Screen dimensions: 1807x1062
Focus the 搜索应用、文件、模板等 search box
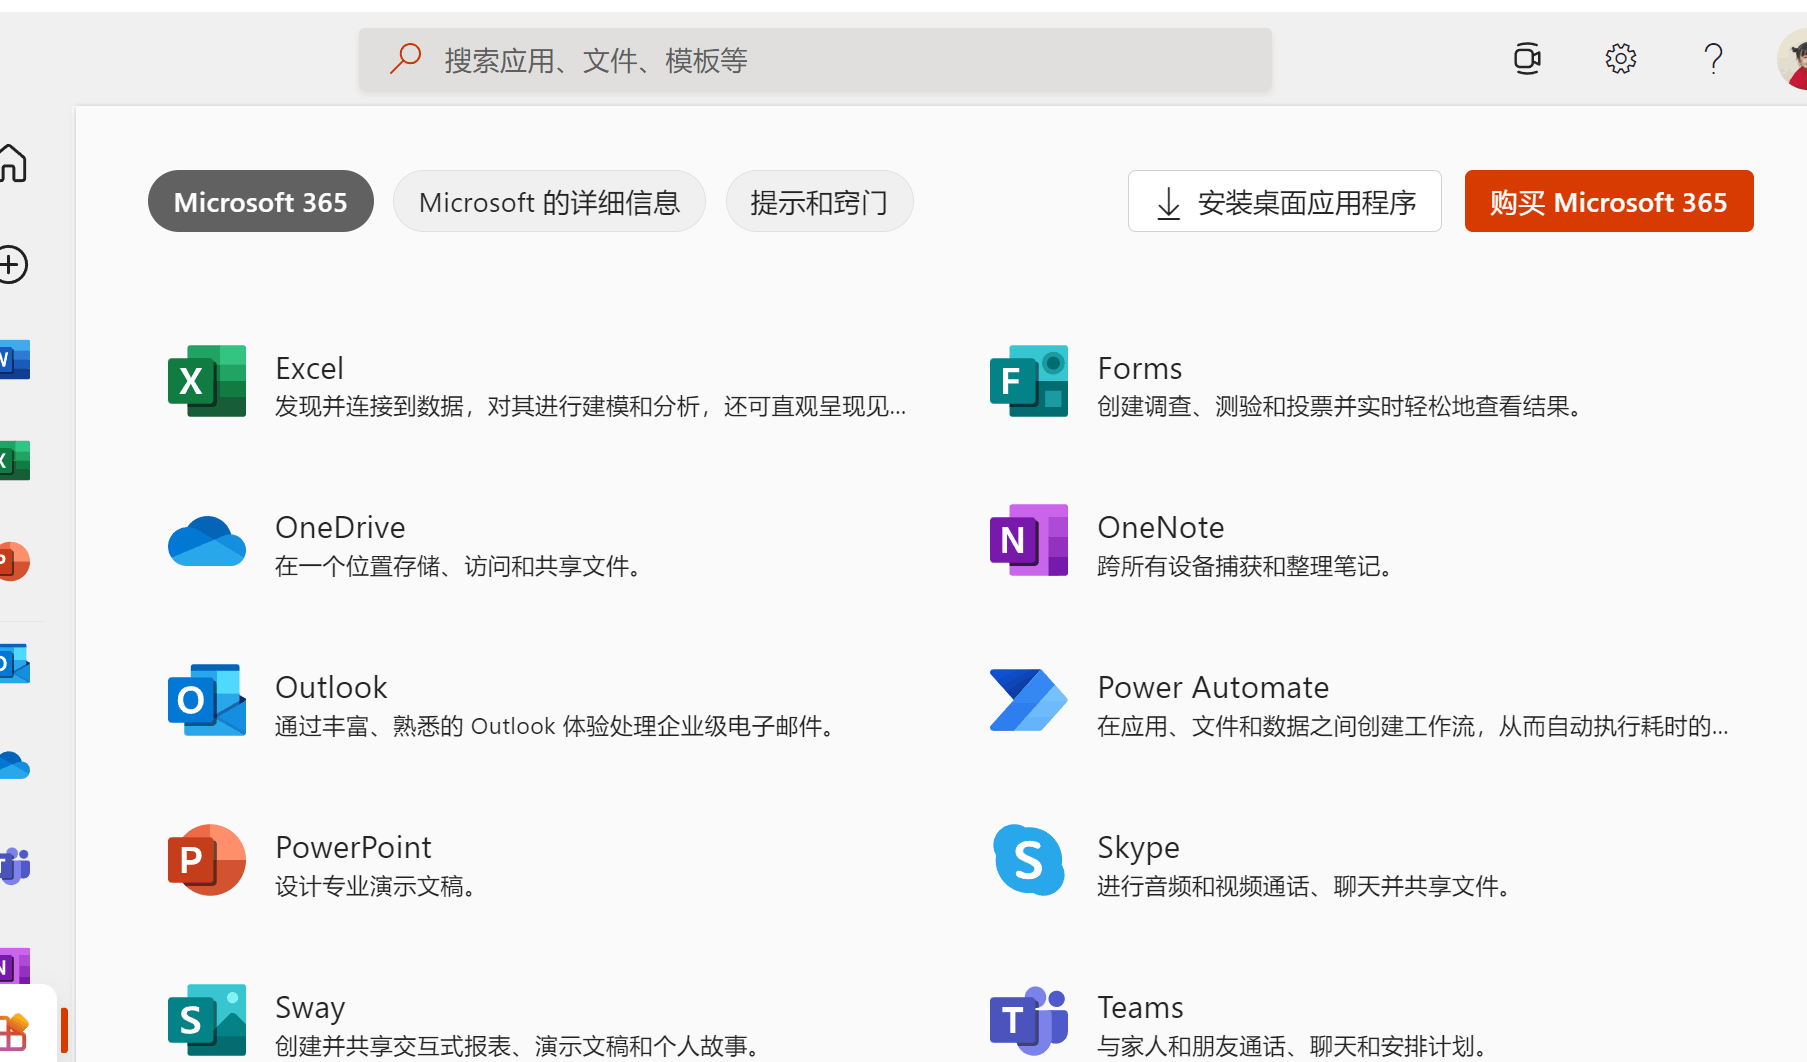[x=815, y=60]
